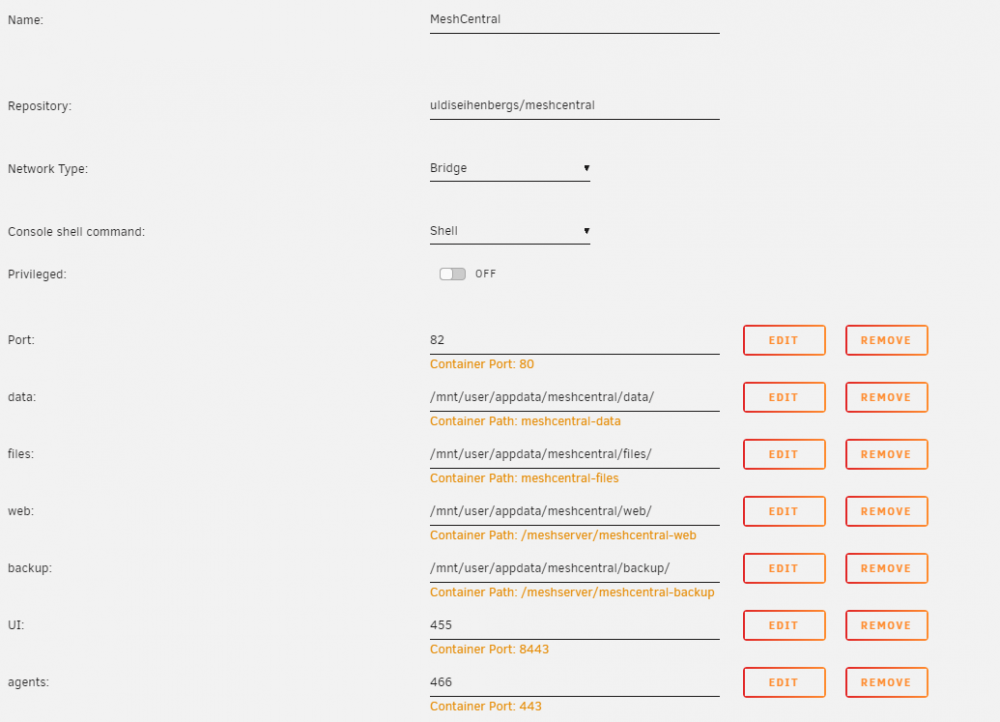Edit the UI port 455 entry
This screenshot has width=1000, height=722.
[x=784, y=625]
